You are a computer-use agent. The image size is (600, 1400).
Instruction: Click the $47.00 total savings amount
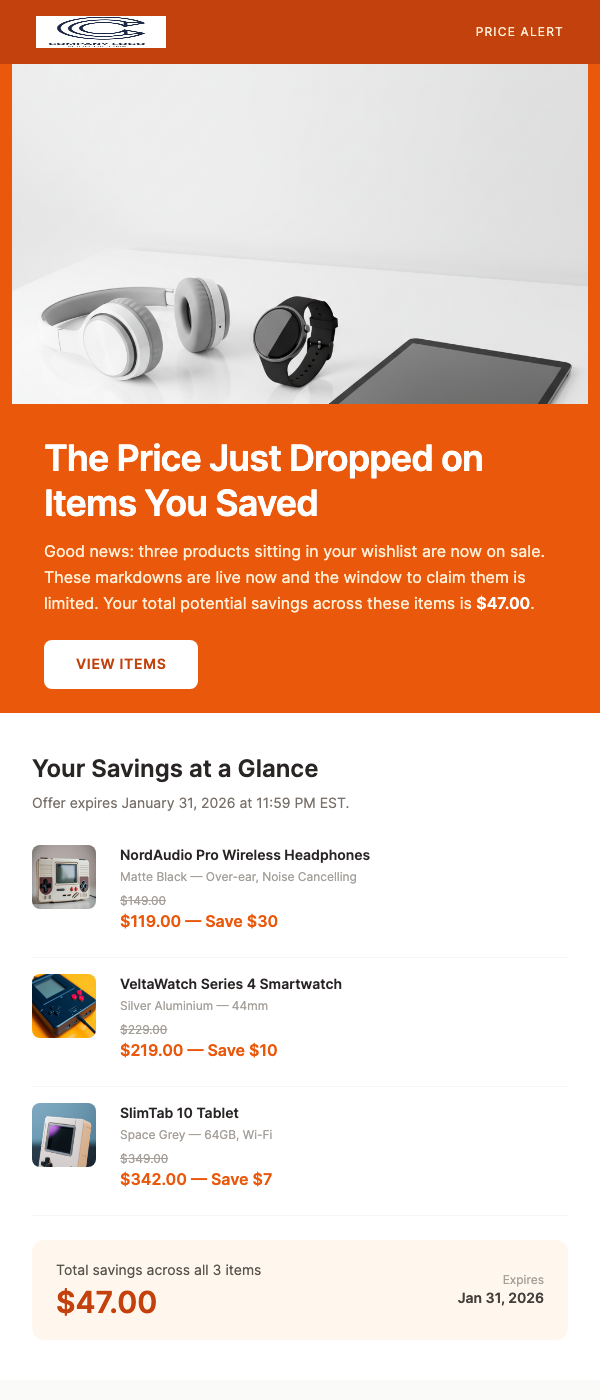[106, 1302]
